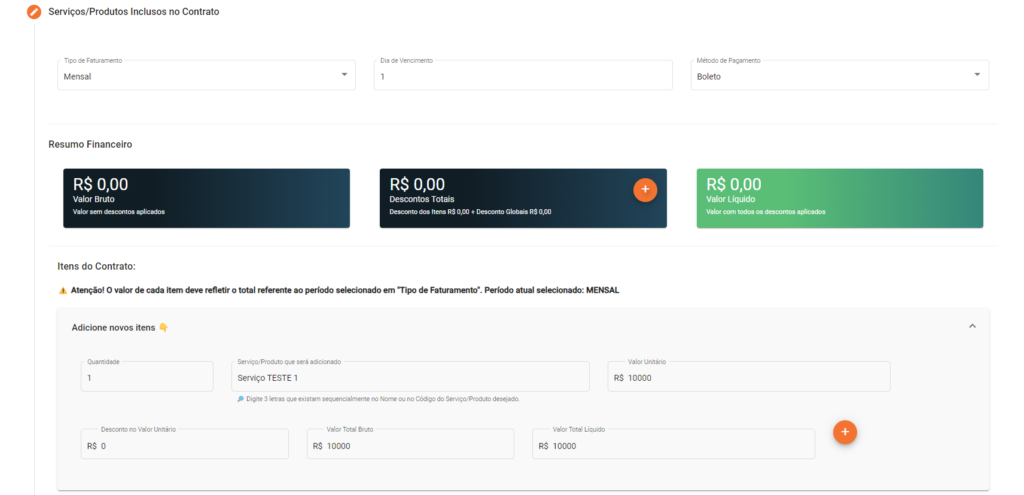The width and height of the screenshot is (1024, 495).
Task: Add discount via plus button on Descontos Totais
Action: pos(645,189)
